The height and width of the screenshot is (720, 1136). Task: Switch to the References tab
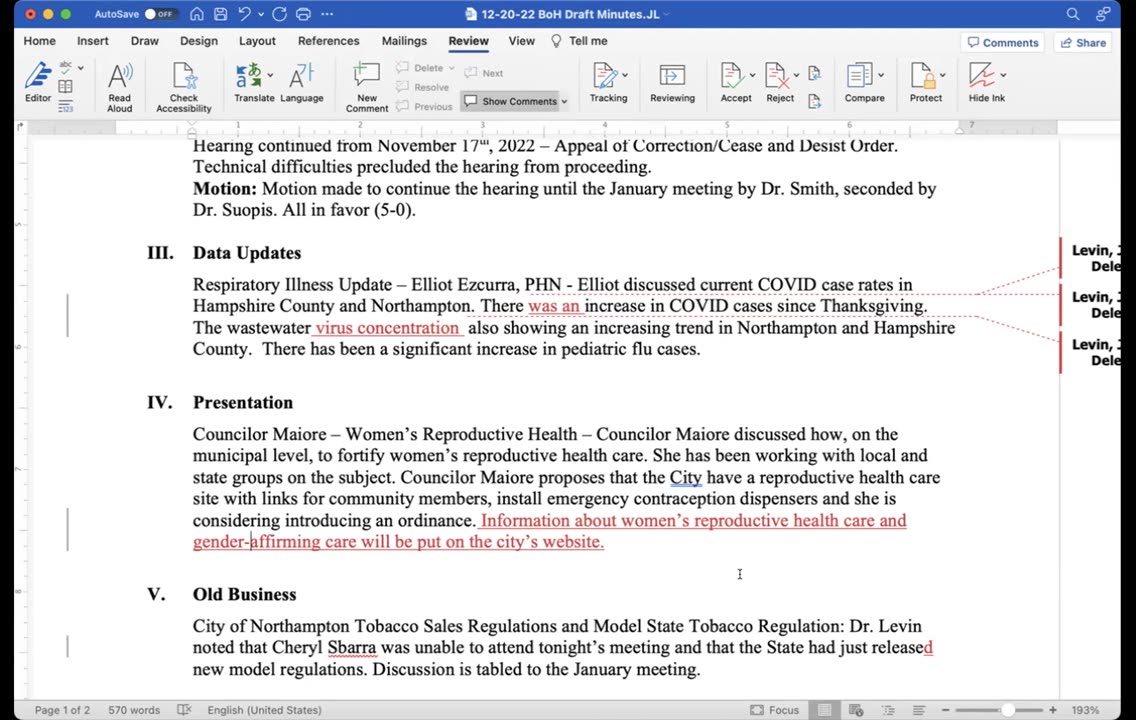[x=328, y=41]
